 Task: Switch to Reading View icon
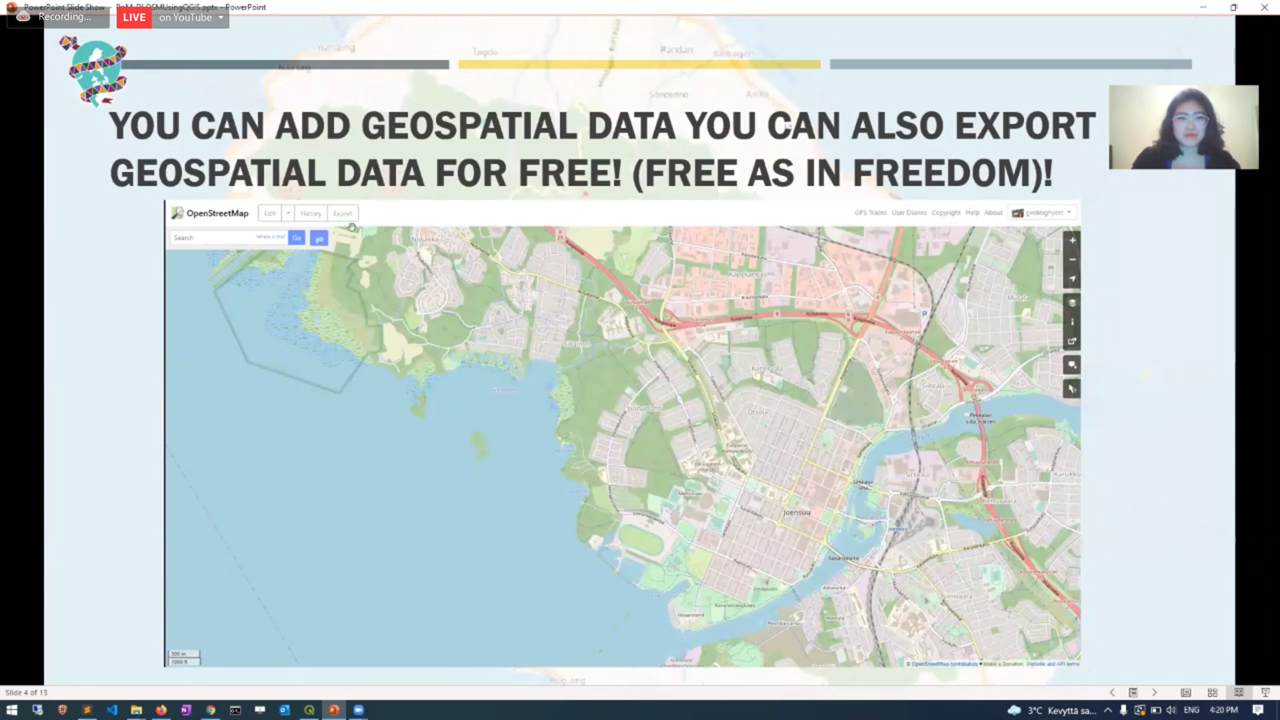(x=1238, y=692)
